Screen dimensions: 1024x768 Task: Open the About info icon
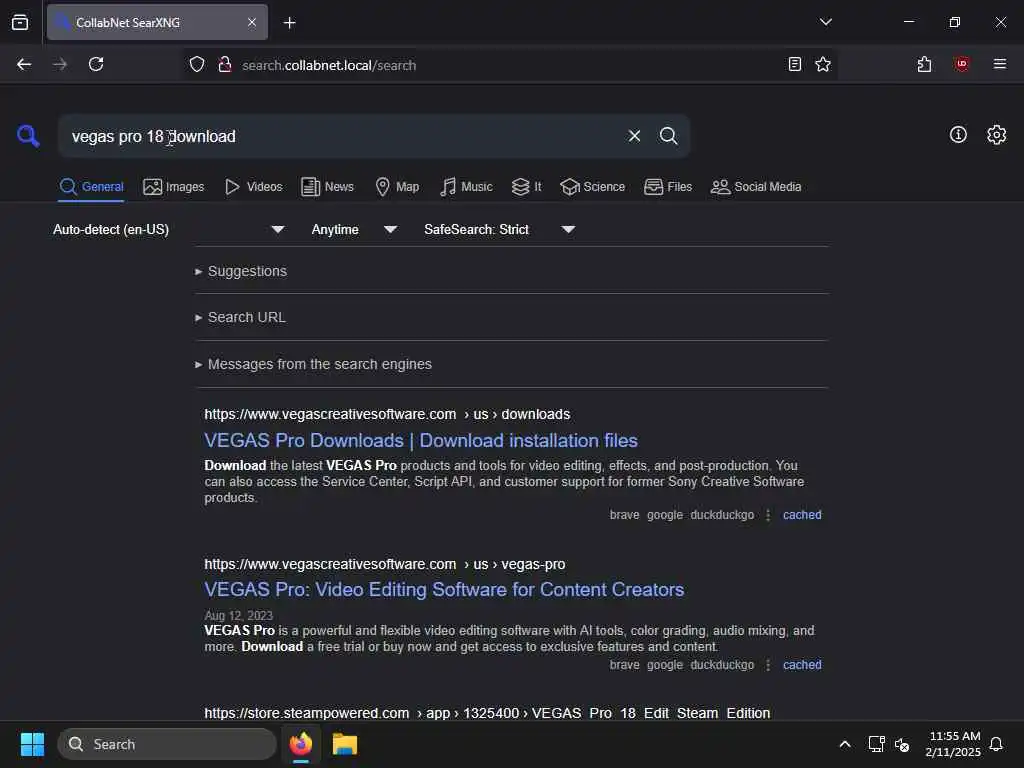pyautogui.click(x=958, y=135)
